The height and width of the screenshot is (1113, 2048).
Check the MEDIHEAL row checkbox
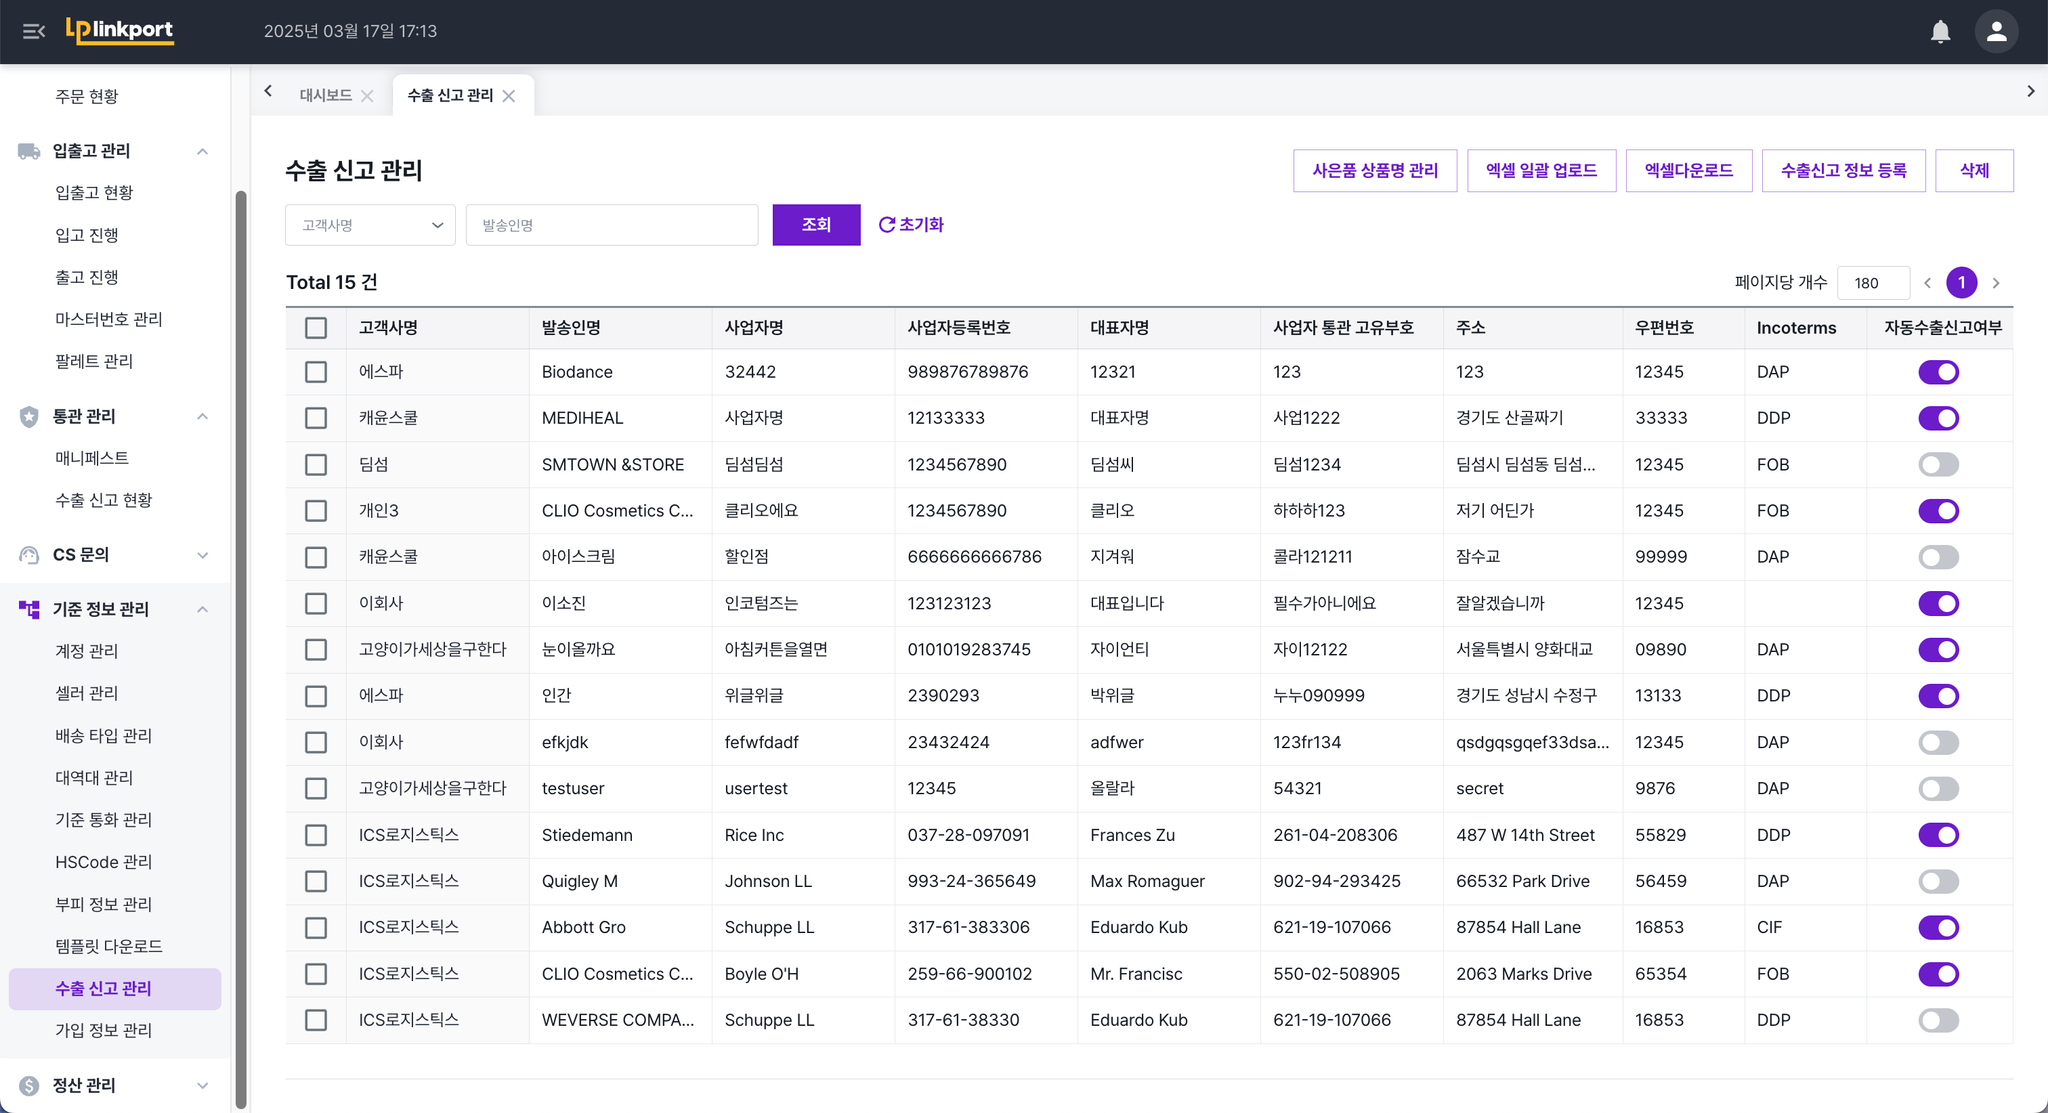(316, 418)
